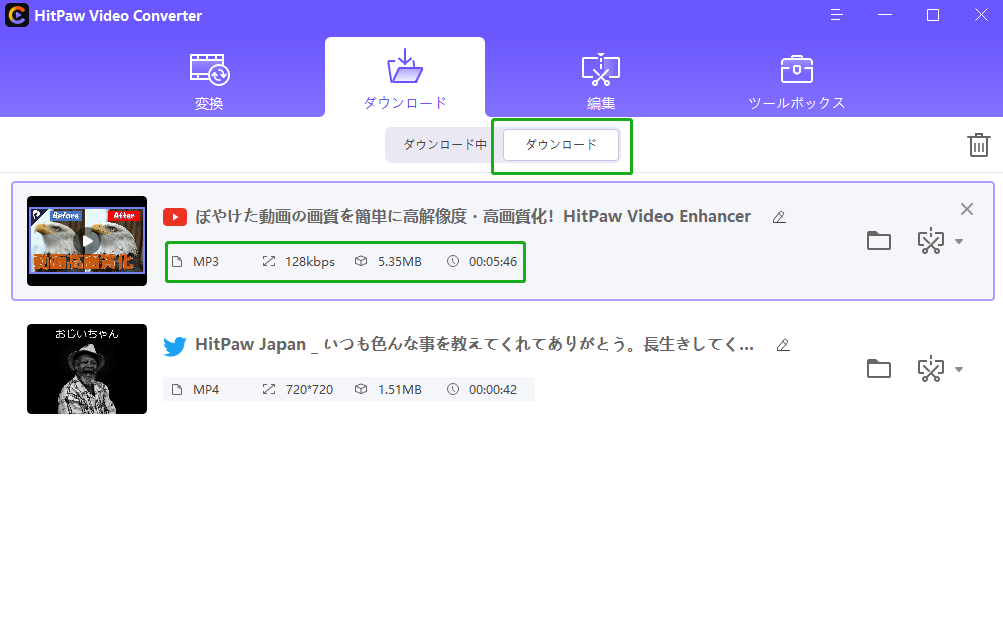Minimize the HitPaw window
Viewport: 1003px width, 626px height.
coord(885,15)
